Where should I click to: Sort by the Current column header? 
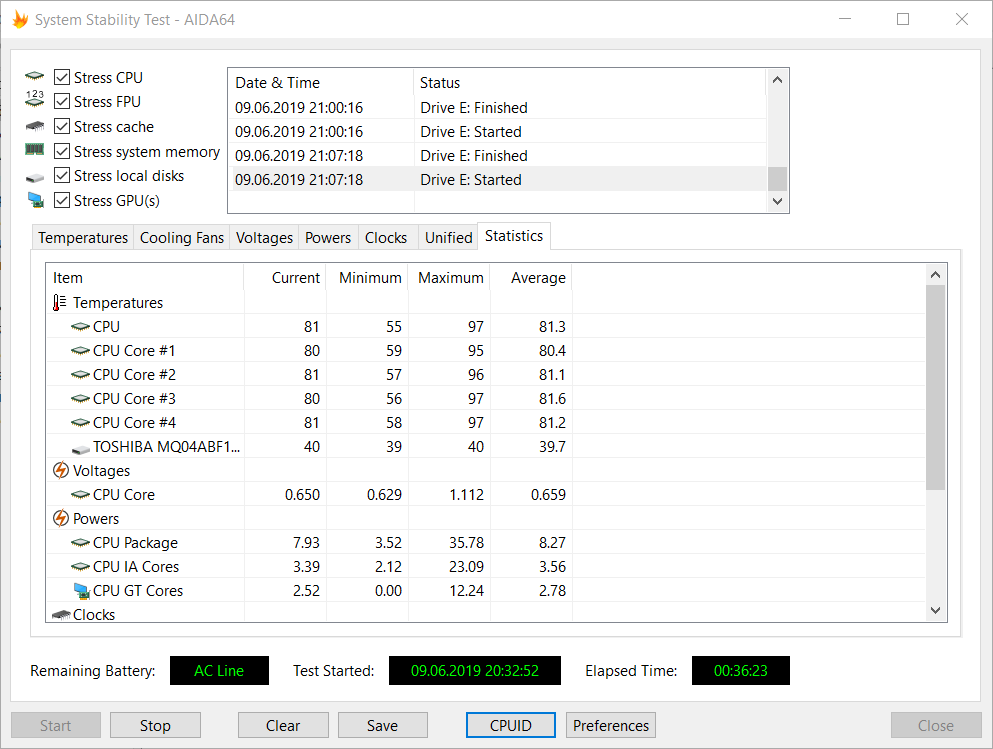click(x=285, y=278)
